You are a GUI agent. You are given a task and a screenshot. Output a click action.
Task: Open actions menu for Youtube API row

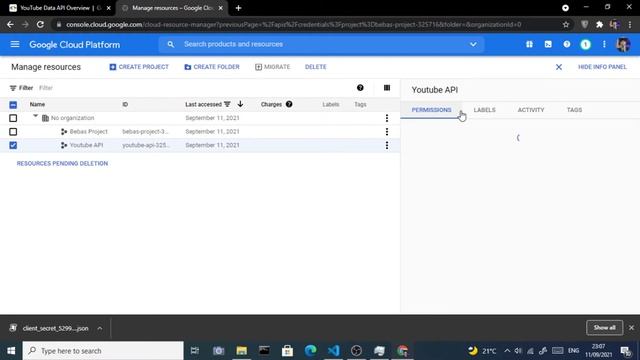387,145
